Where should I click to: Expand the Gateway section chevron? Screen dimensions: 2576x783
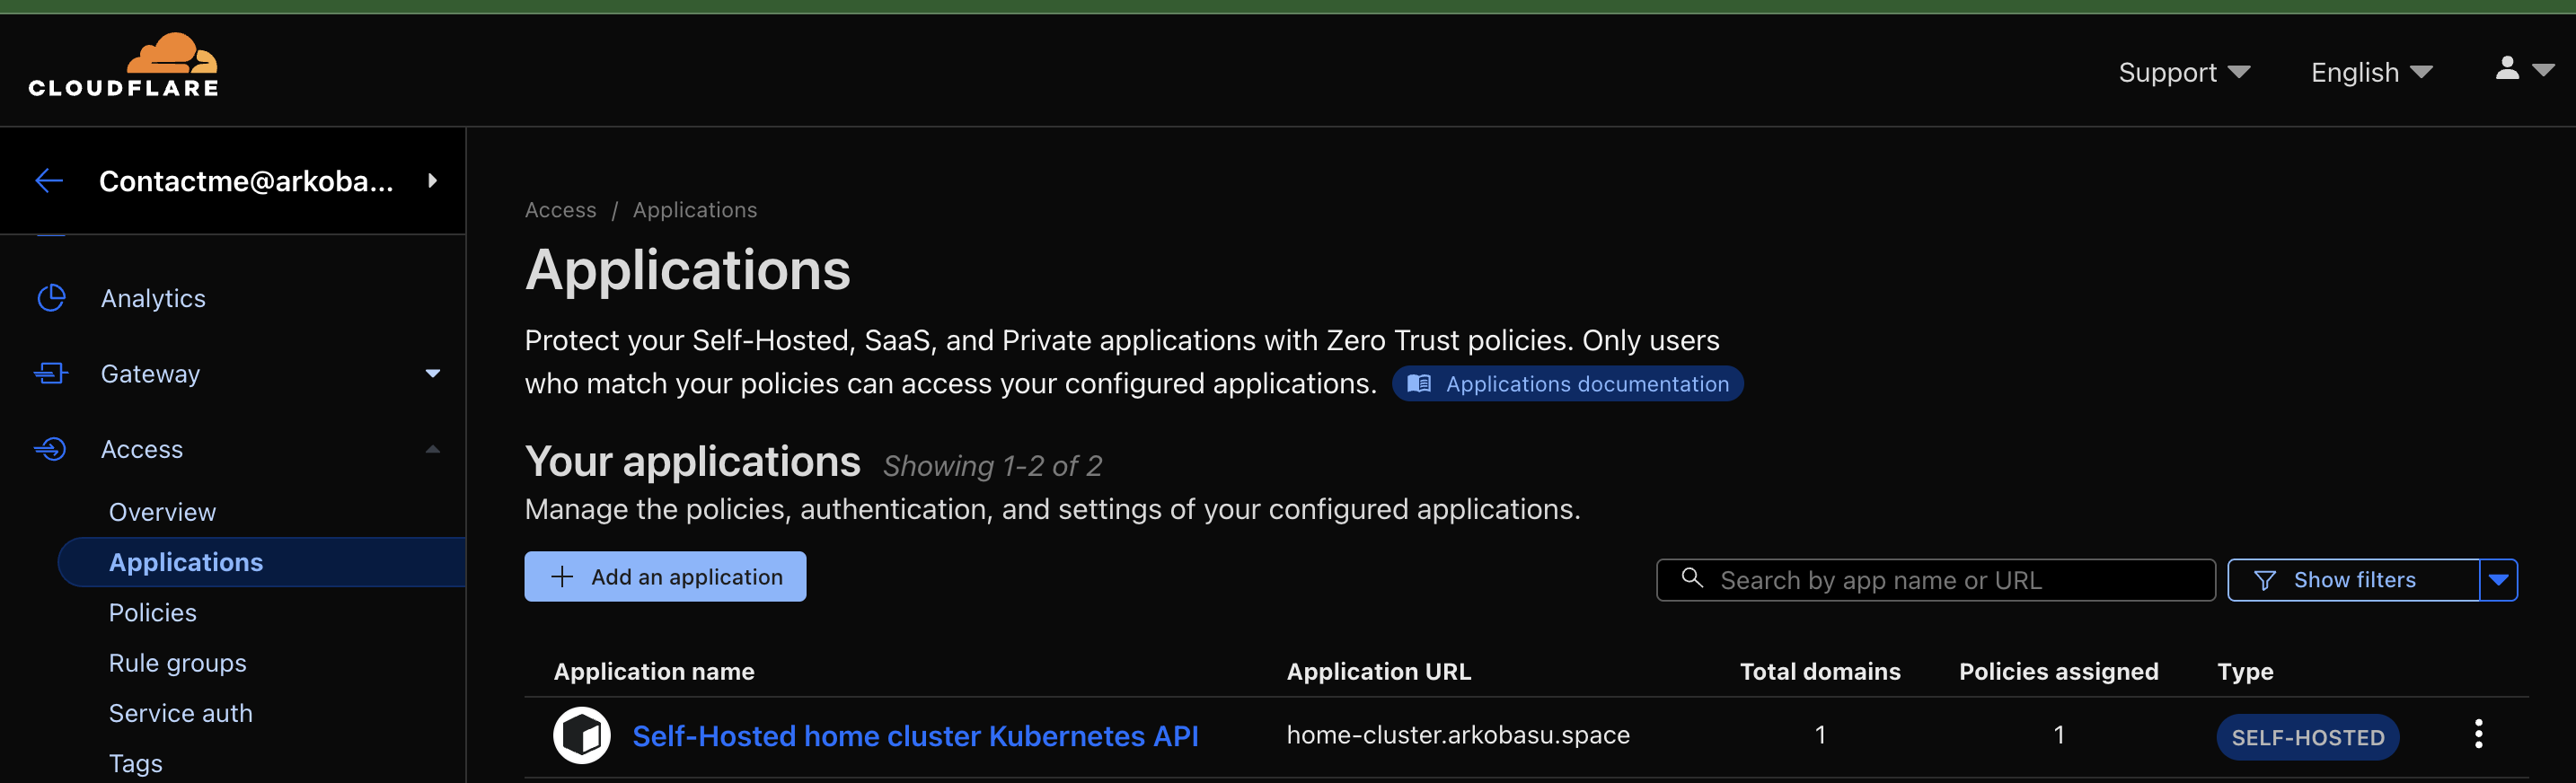click(x=433, y=373)
